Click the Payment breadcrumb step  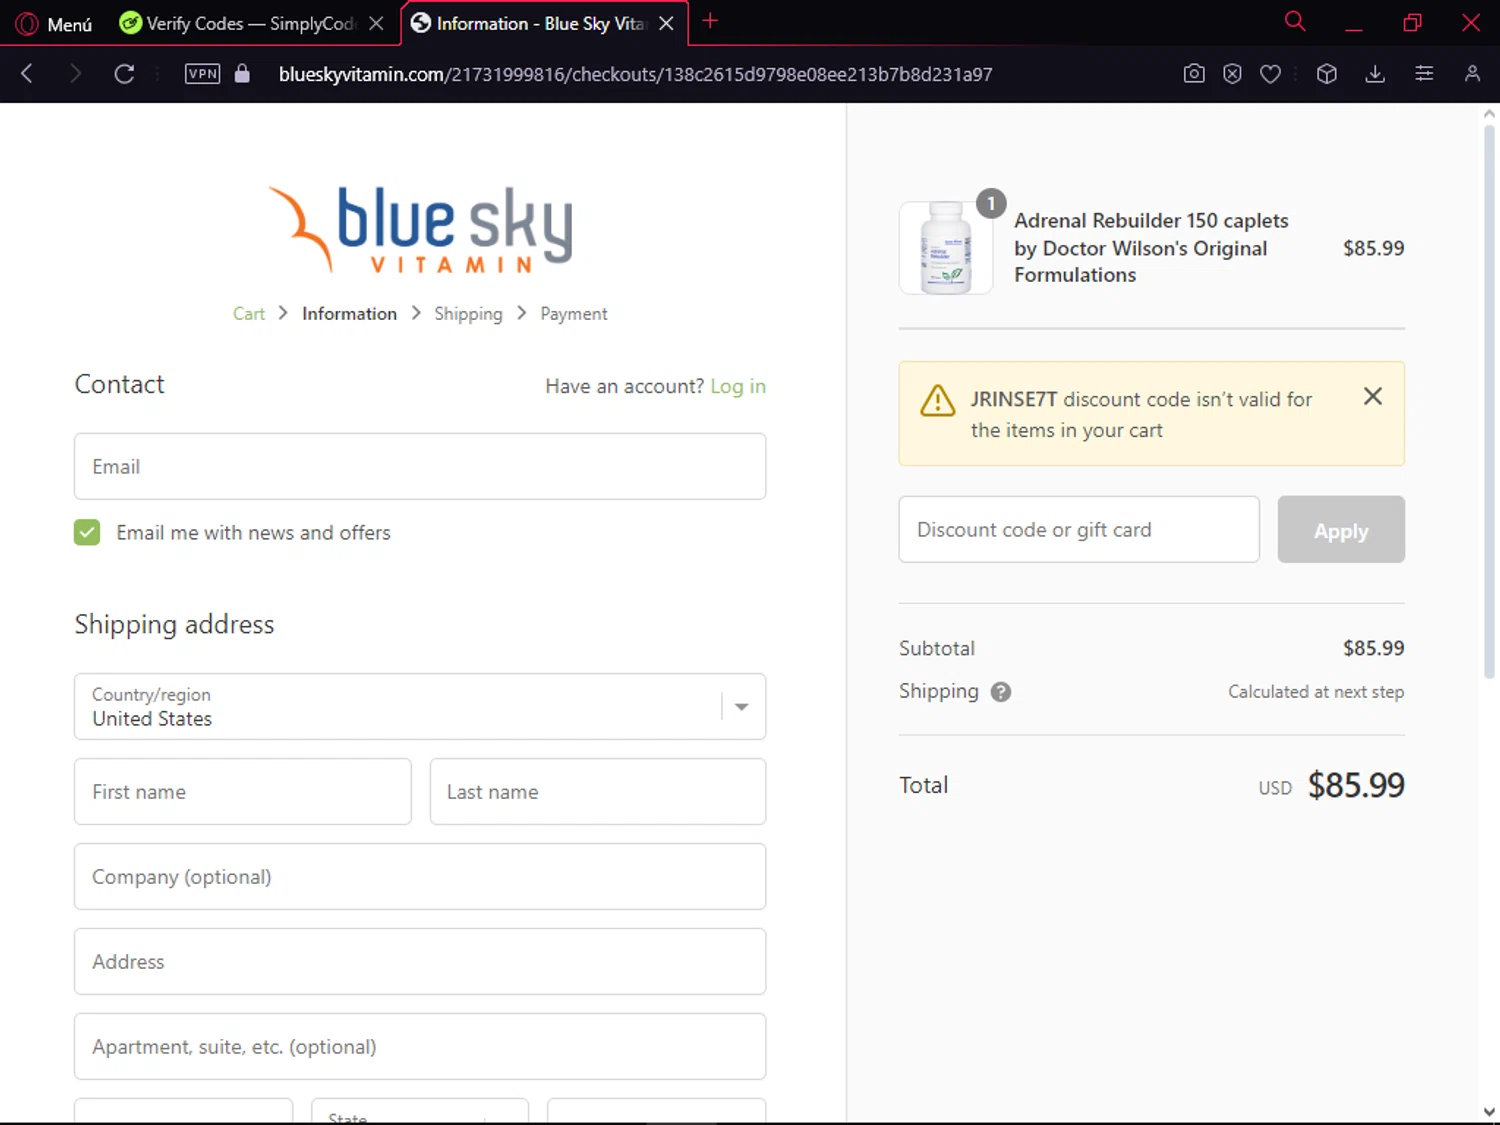574,314
